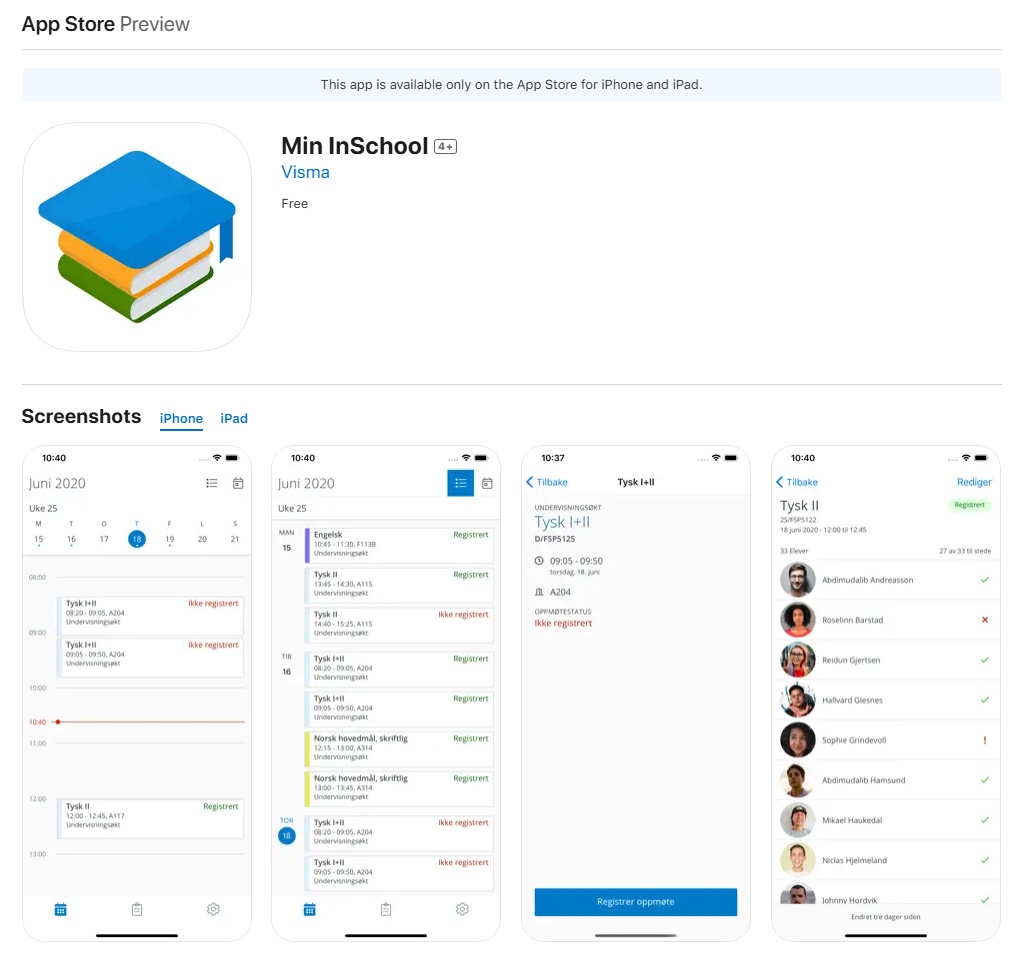Click the clipboard icon in first screenshot bottom bar
Screen dimensions: 1031x974
tap(137, 909)
